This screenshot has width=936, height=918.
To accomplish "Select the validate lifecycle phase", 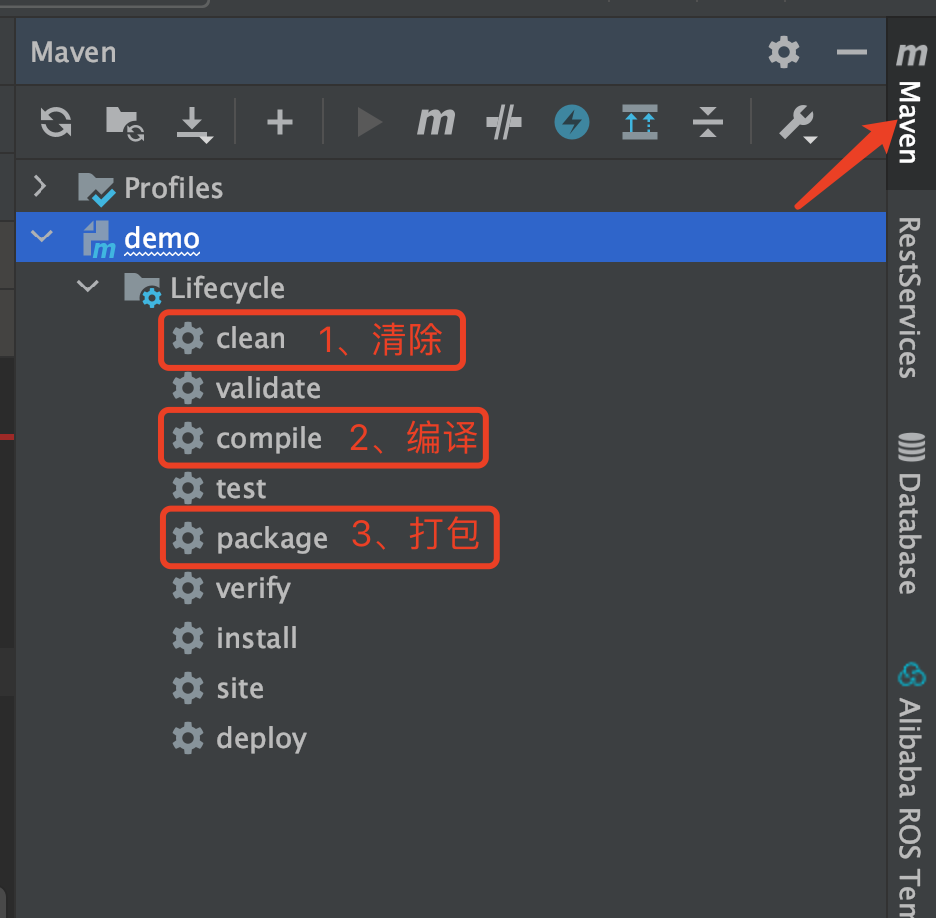I will 268,389.
